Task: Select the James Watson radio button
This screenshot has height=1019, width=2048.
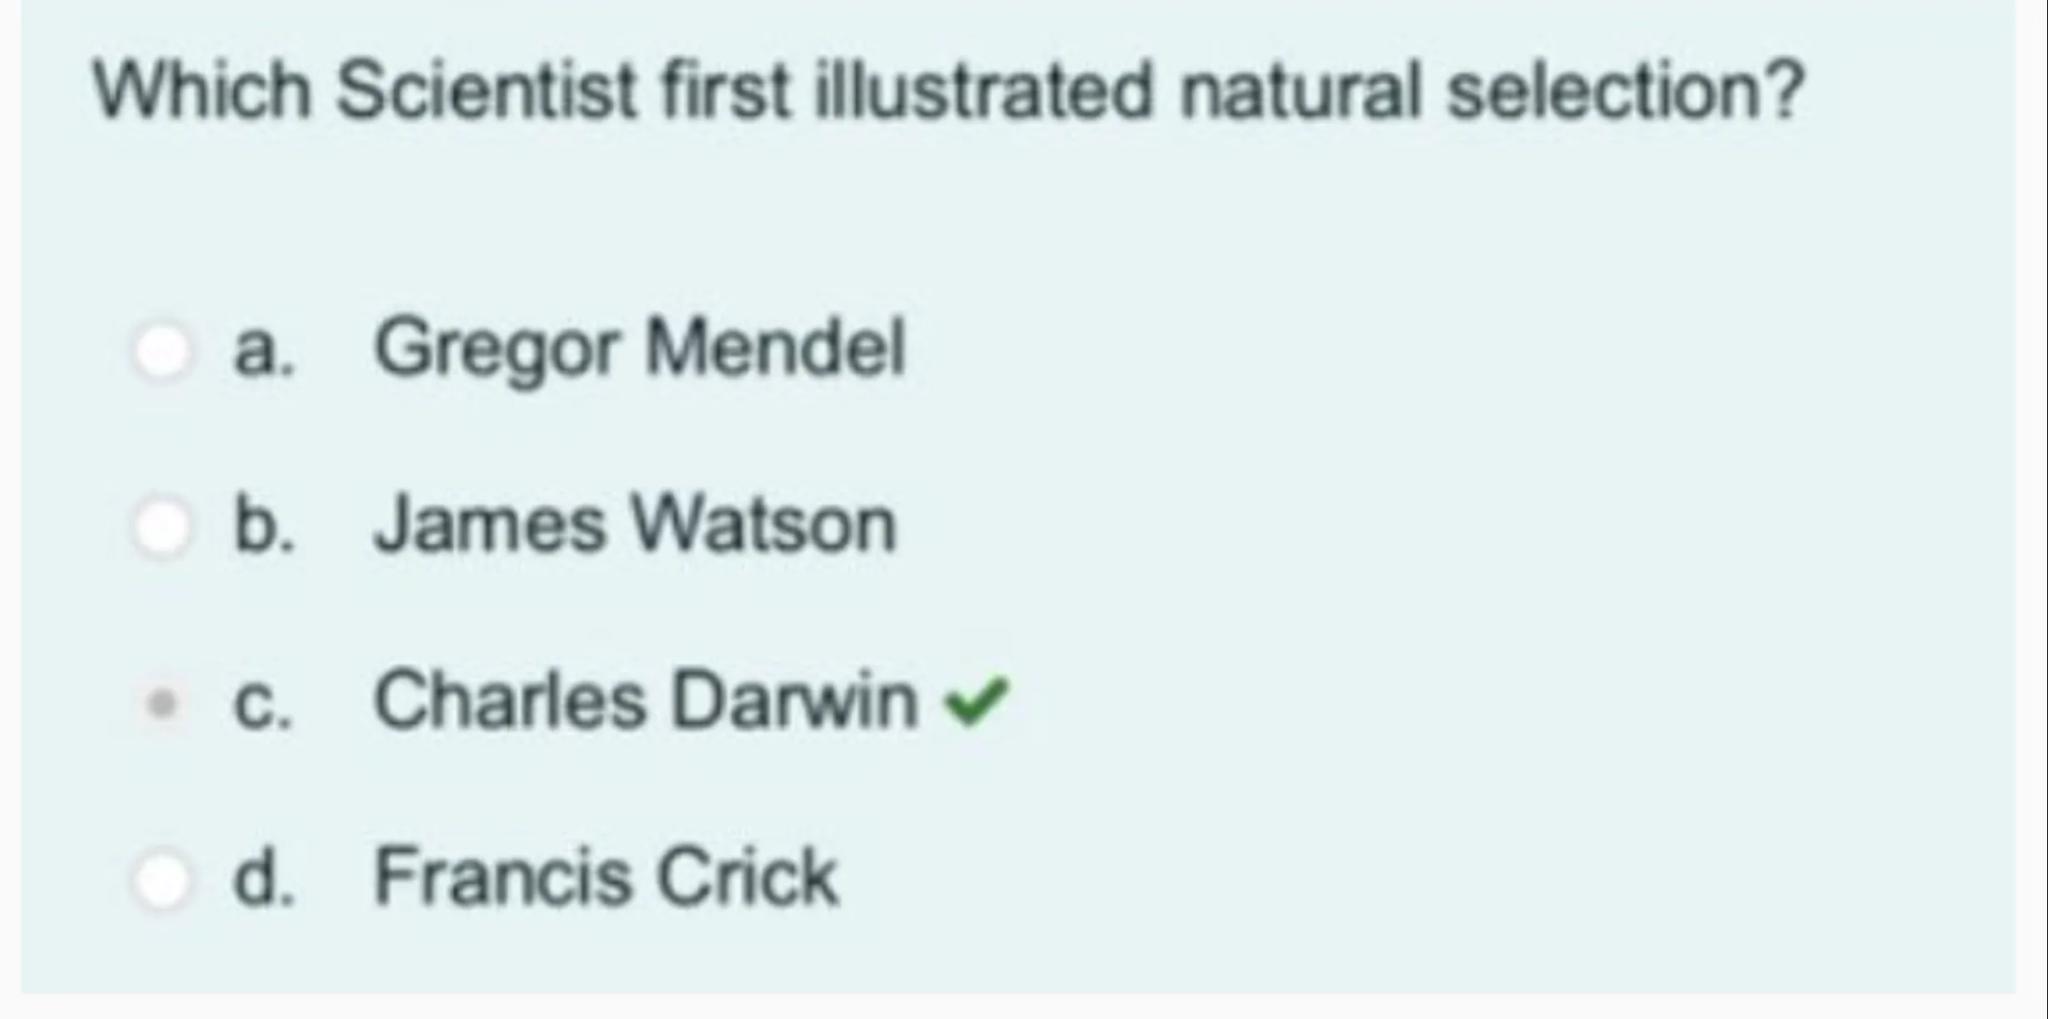Action: point(162,527)
